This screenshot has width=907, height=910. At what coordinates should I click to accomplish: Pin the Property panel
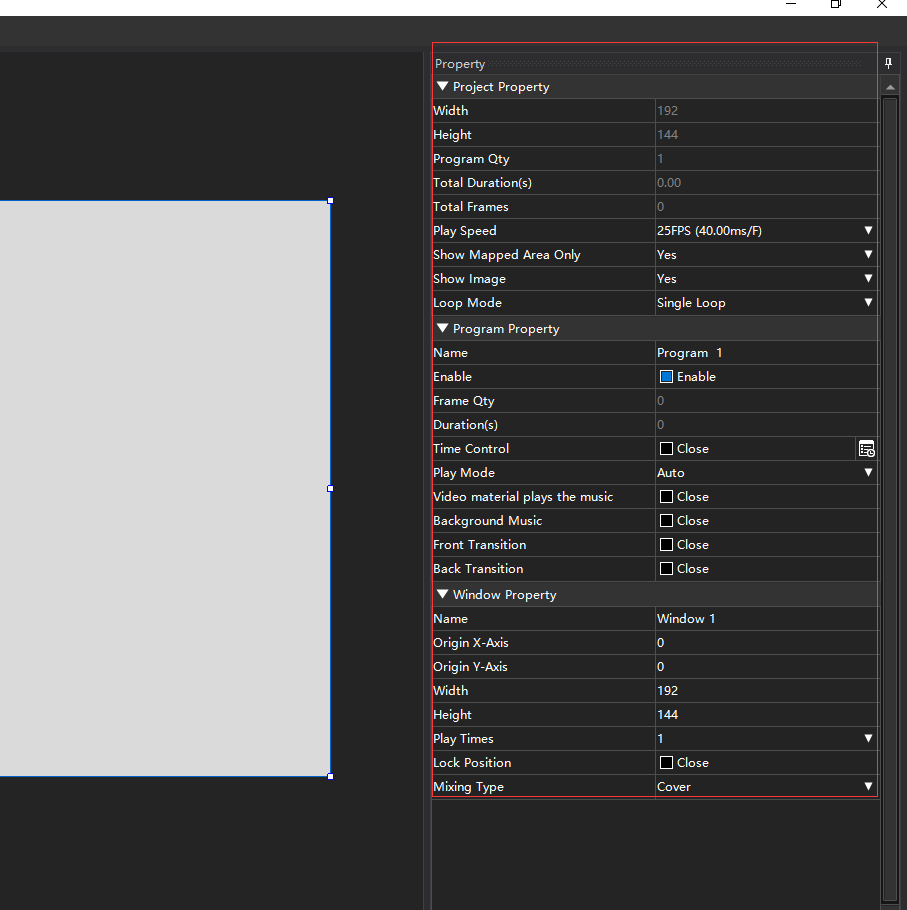tap(888, 63)
